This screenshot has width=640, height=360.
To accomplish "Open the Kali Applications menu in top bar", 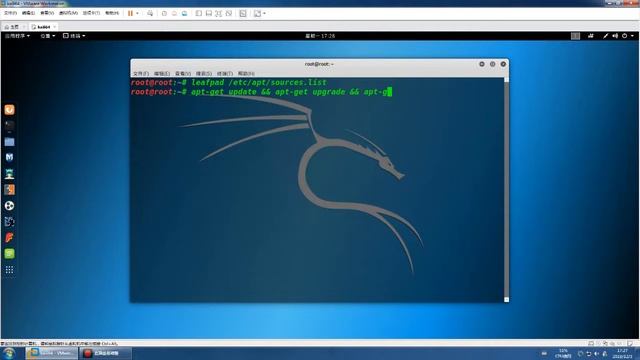I will (17, 36).
